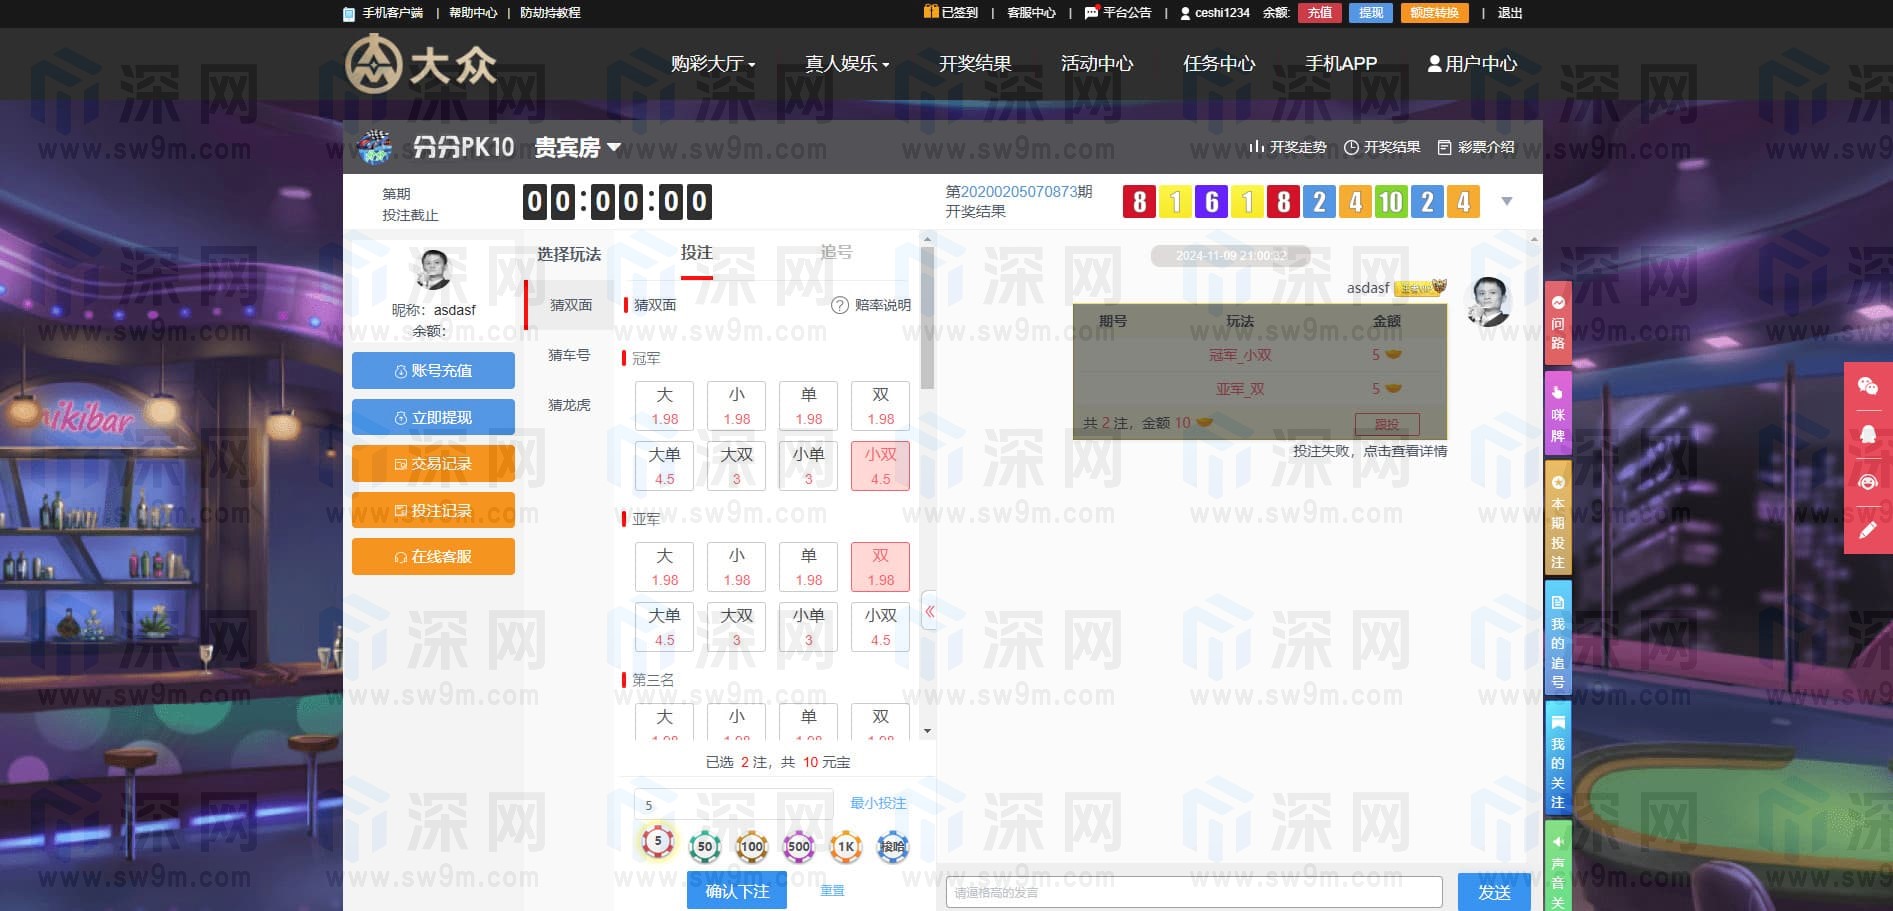This screenshot has width=1893, height=911.
Task: Select the 500 betting chip
Action: click(798, 847)
